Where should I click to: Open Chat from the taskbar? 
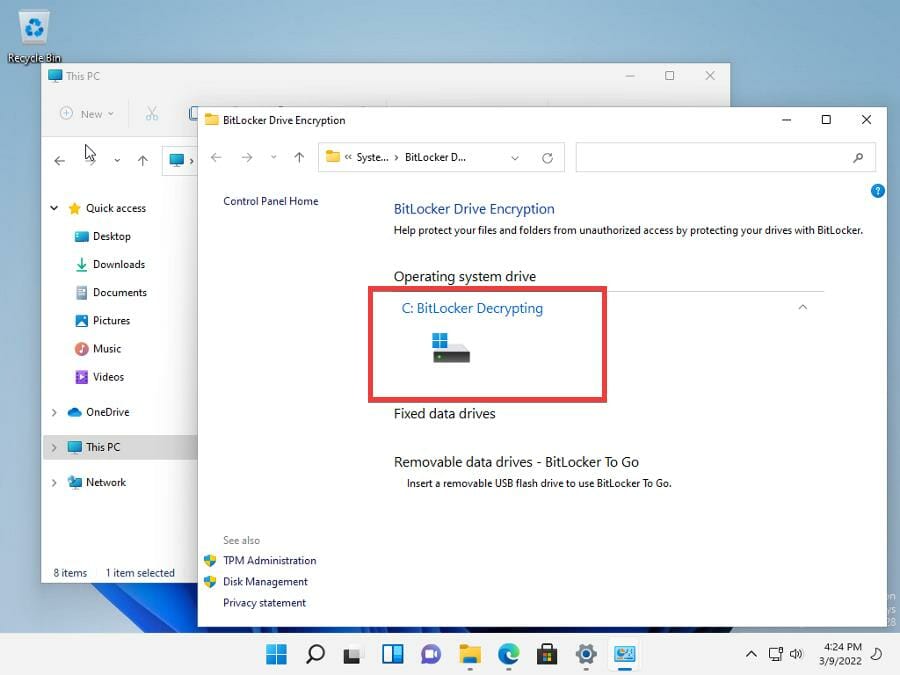click(431, 655)
